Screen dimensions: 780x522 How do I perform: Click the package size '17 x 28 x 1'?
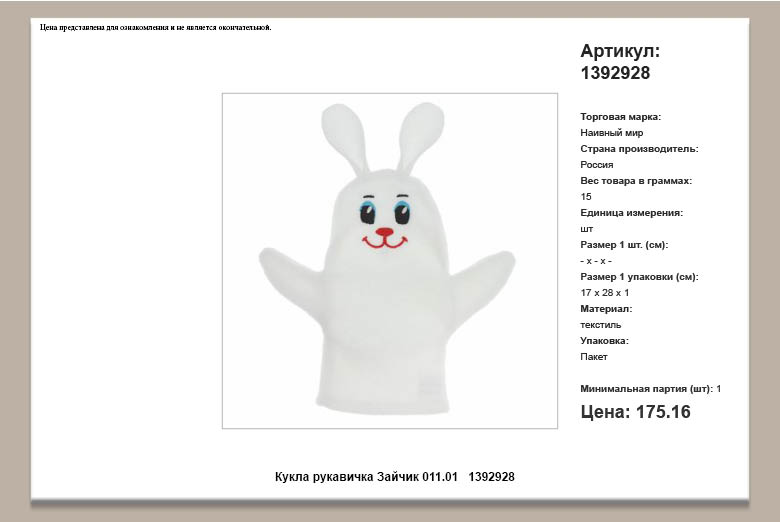coord(604,293)
